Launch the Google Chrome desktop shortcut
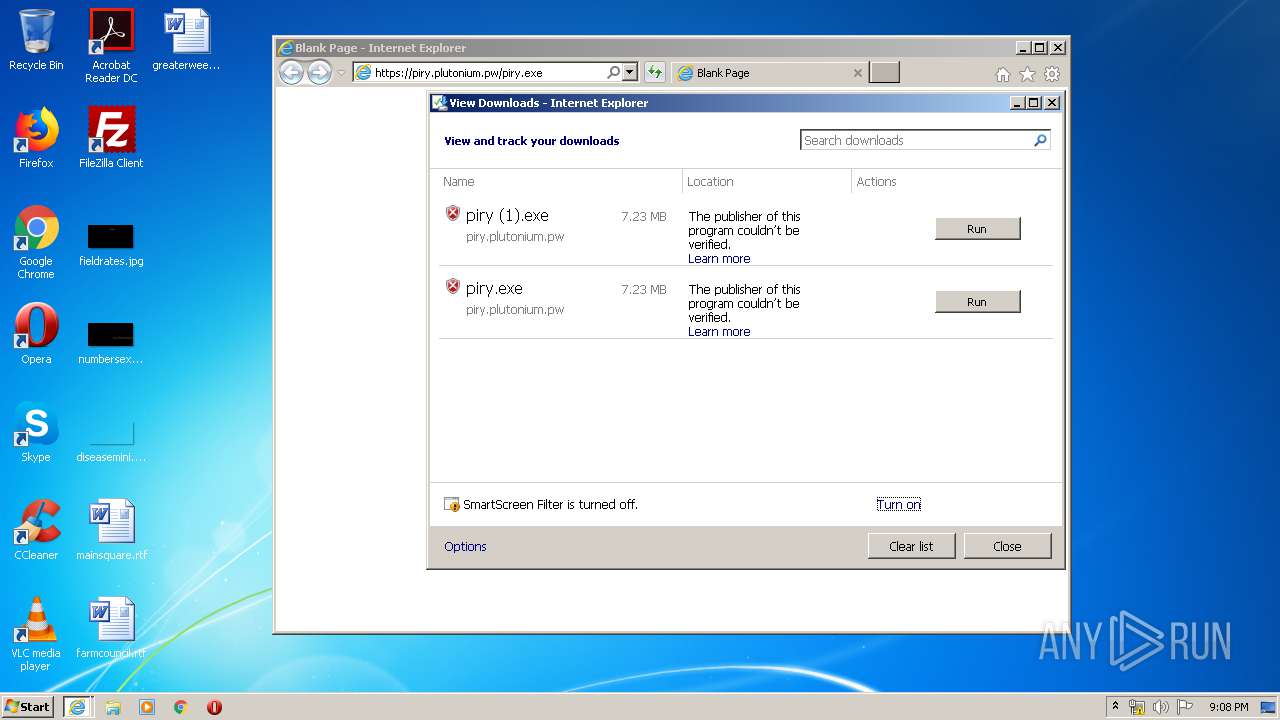 pos(36,242)
